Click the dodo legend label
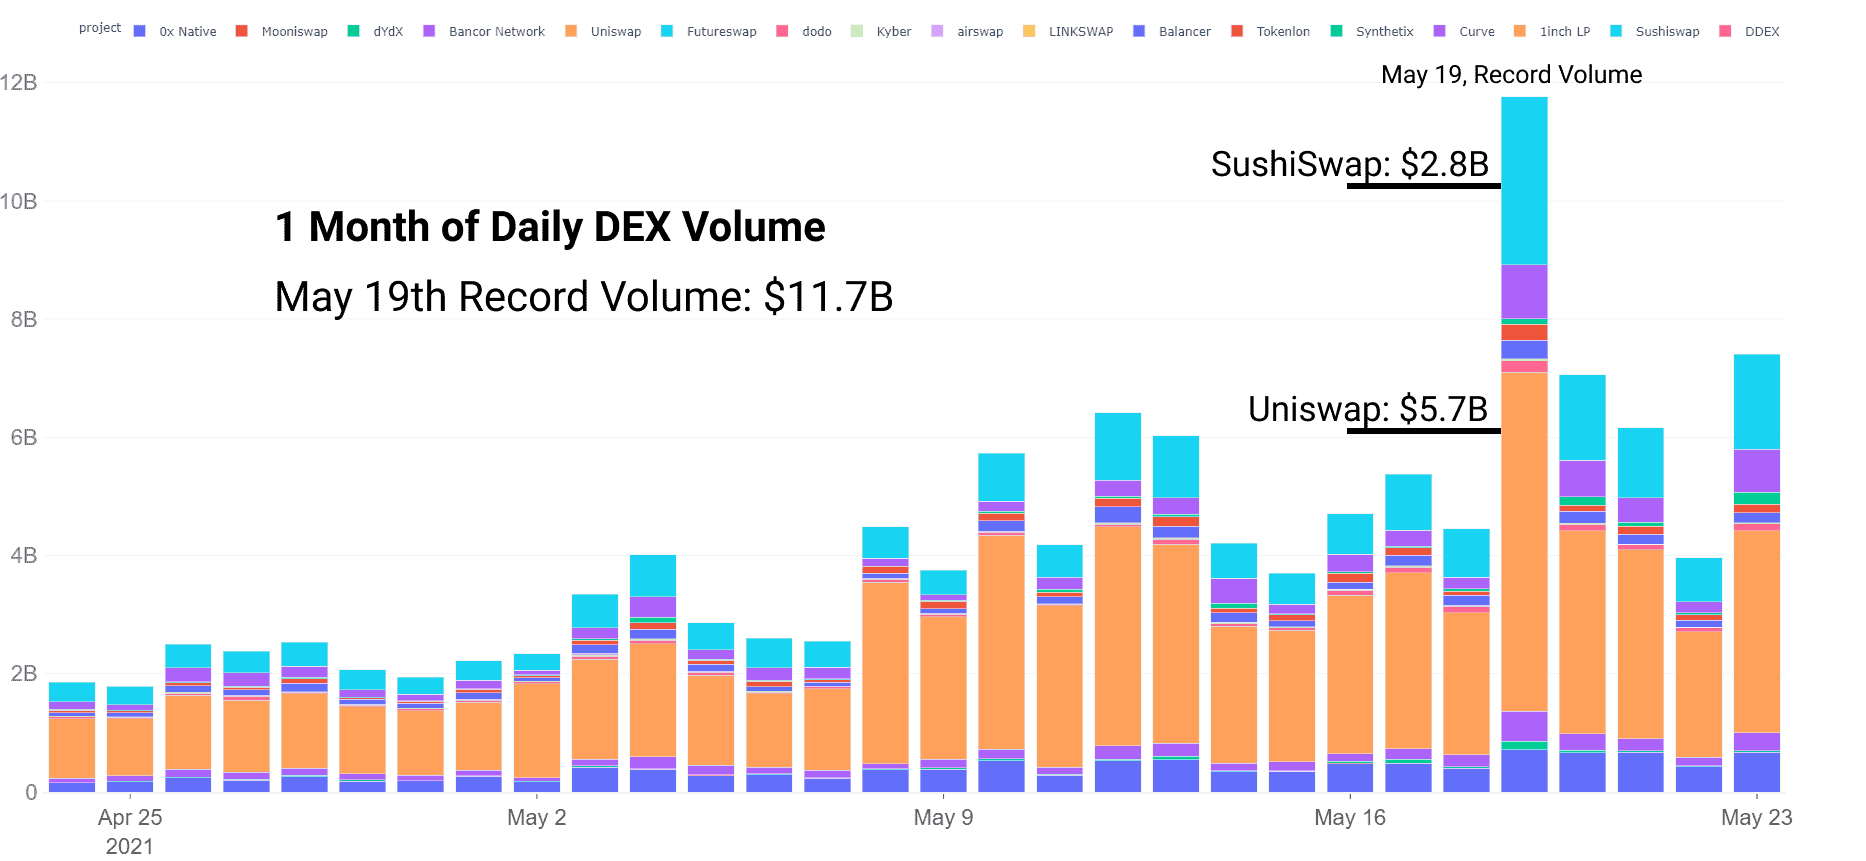 pyautogui.click(x=817, y=31)
